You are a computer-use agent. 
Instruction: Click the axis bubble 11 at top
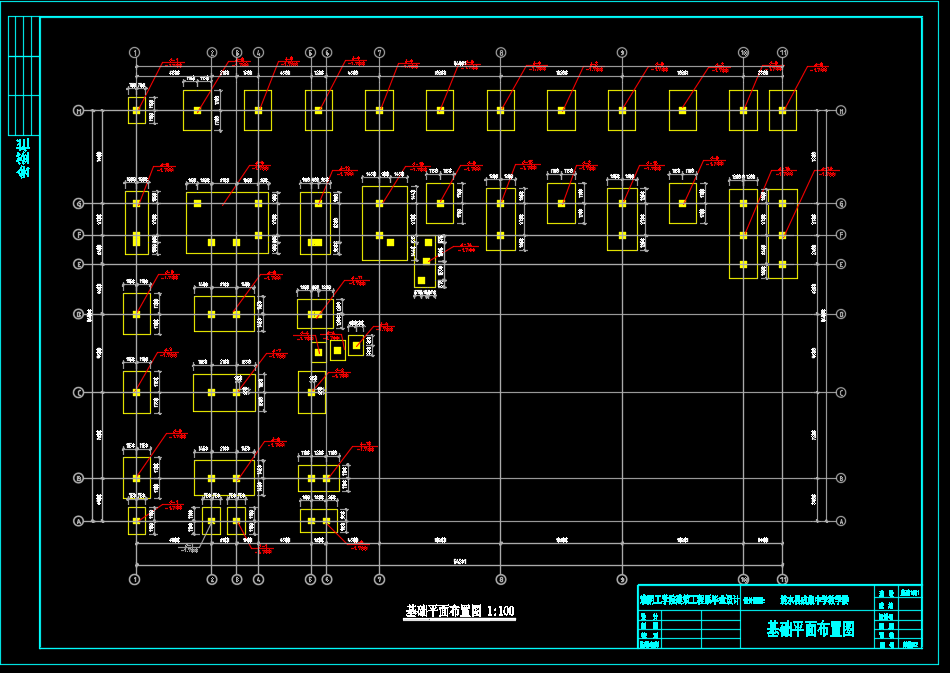[782, 52]
